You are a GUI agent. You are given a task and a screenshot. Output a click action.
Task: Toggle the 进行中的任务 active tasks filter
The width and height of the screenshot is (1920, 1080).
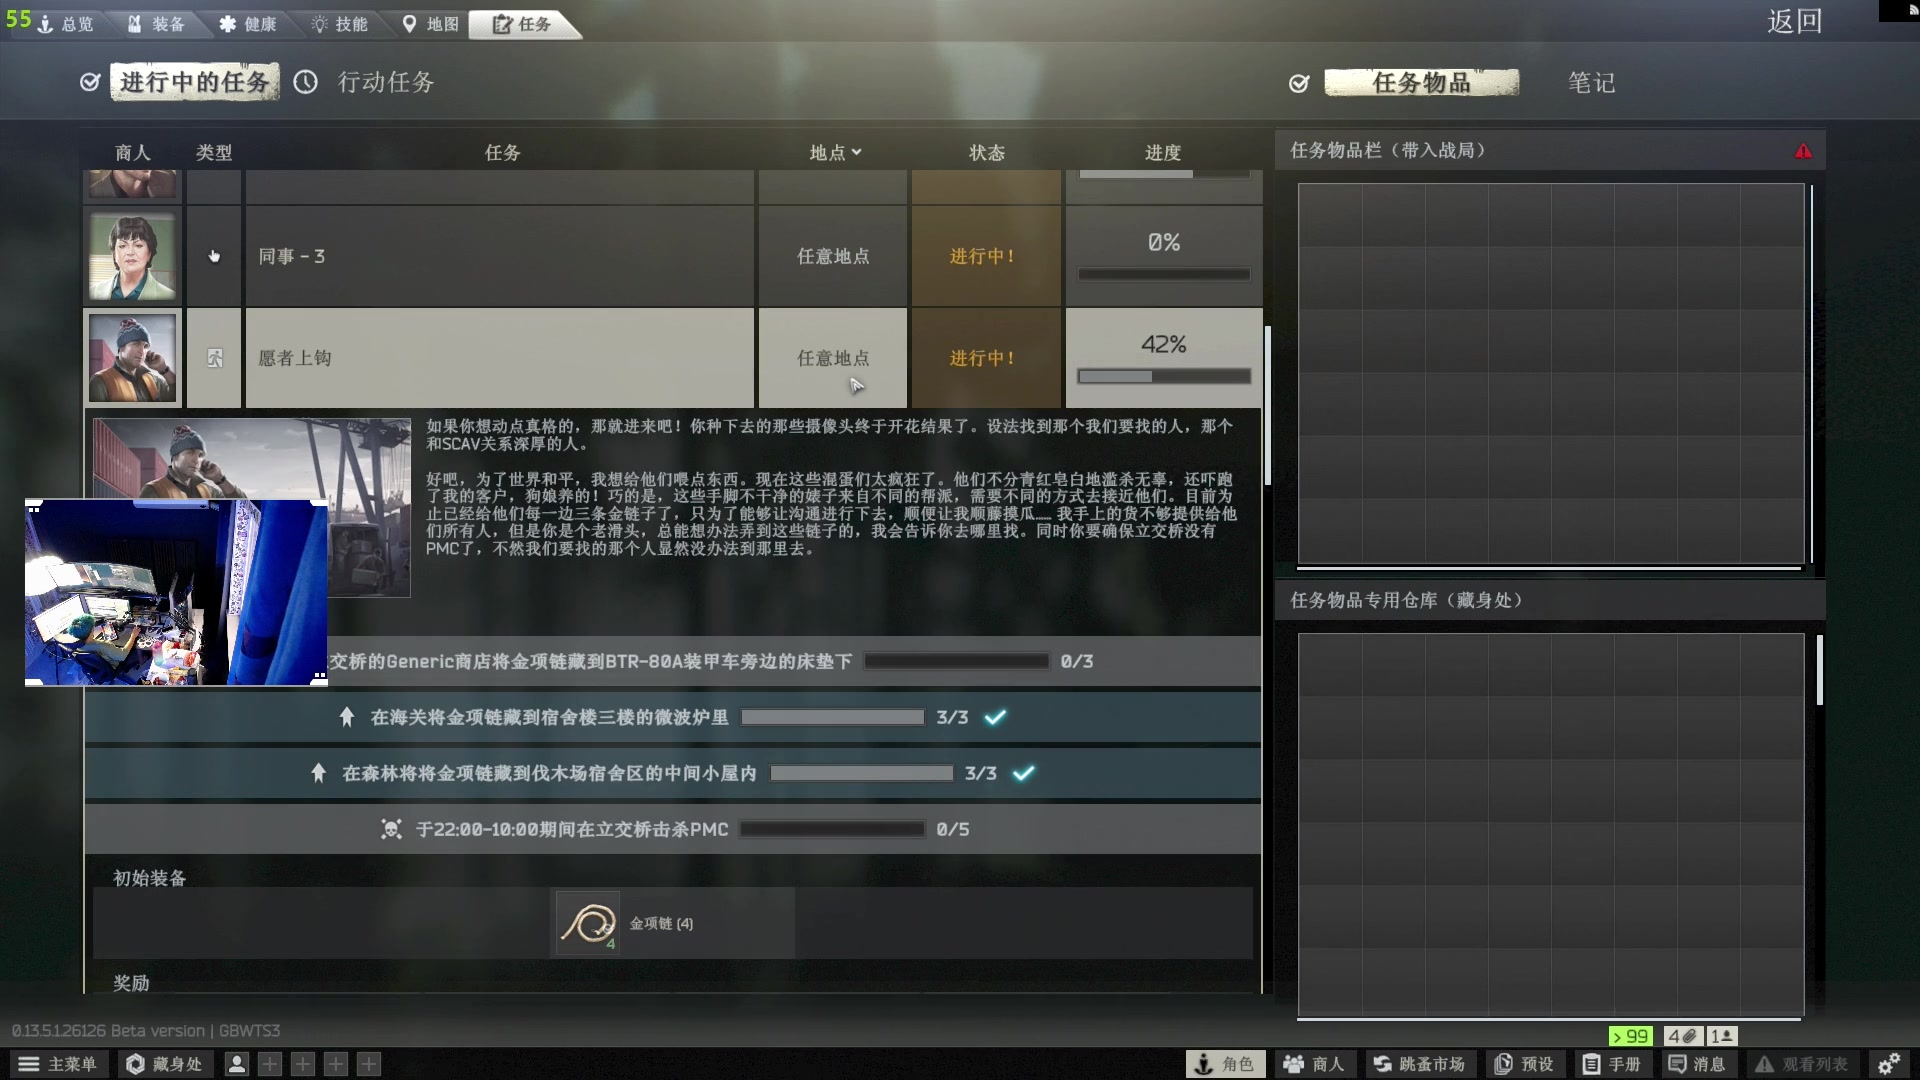(195, 82)
